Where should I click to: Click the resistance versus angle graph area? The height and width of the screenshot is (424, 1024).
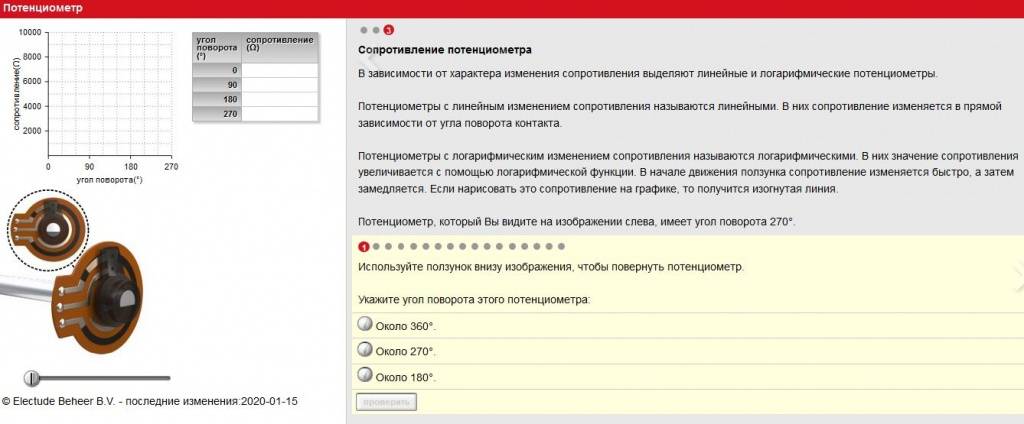coord(109,94)
